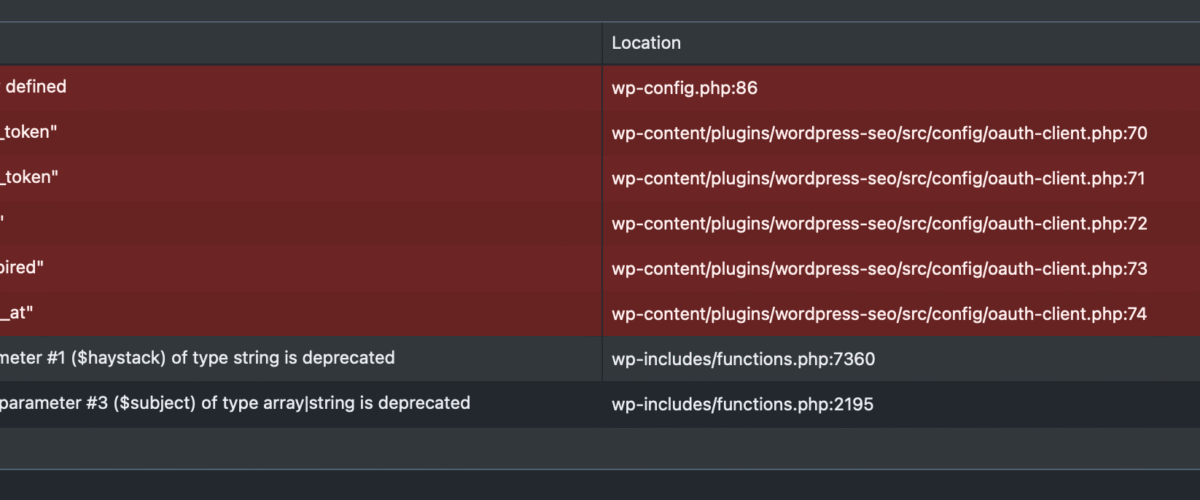Image resolution: width=1200 pixels, height=500 pixels.
Task: Open the oauth-client.php:70 file link
Action: tap(878, 133)
